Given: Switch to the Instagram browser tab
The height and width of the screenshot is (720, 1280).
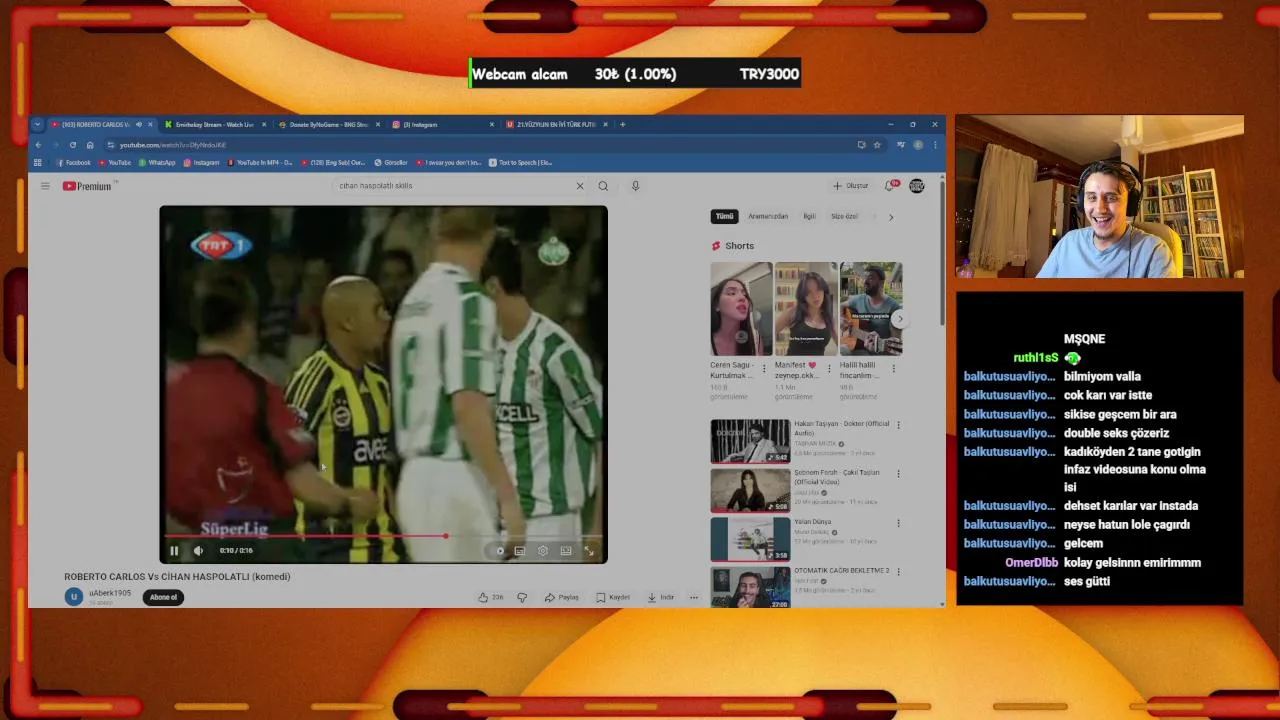Looking at the screenshot, I should pos(441,125).
